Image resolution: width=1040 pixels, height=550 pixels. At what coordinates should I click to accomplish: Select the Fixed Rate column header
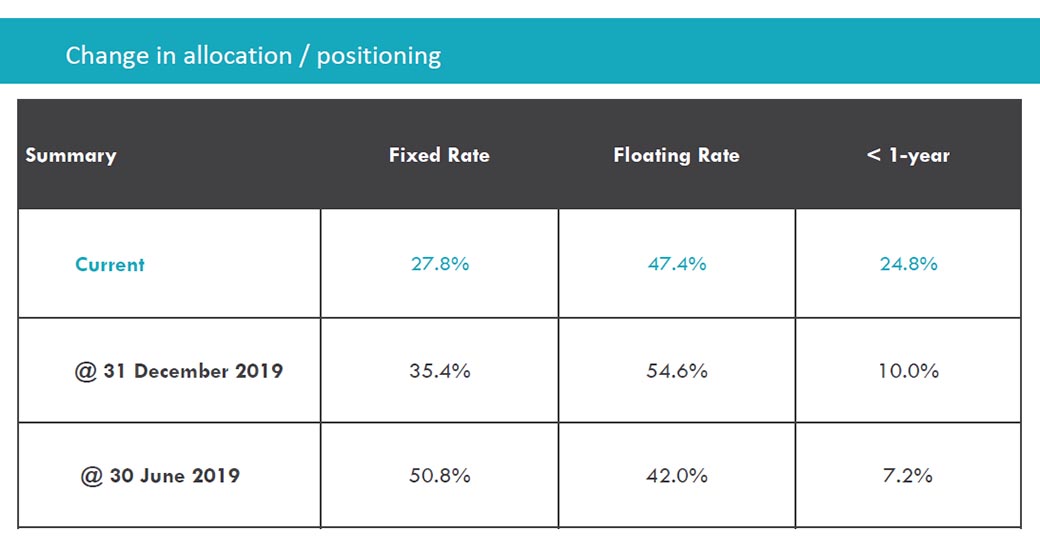(439, 155)
